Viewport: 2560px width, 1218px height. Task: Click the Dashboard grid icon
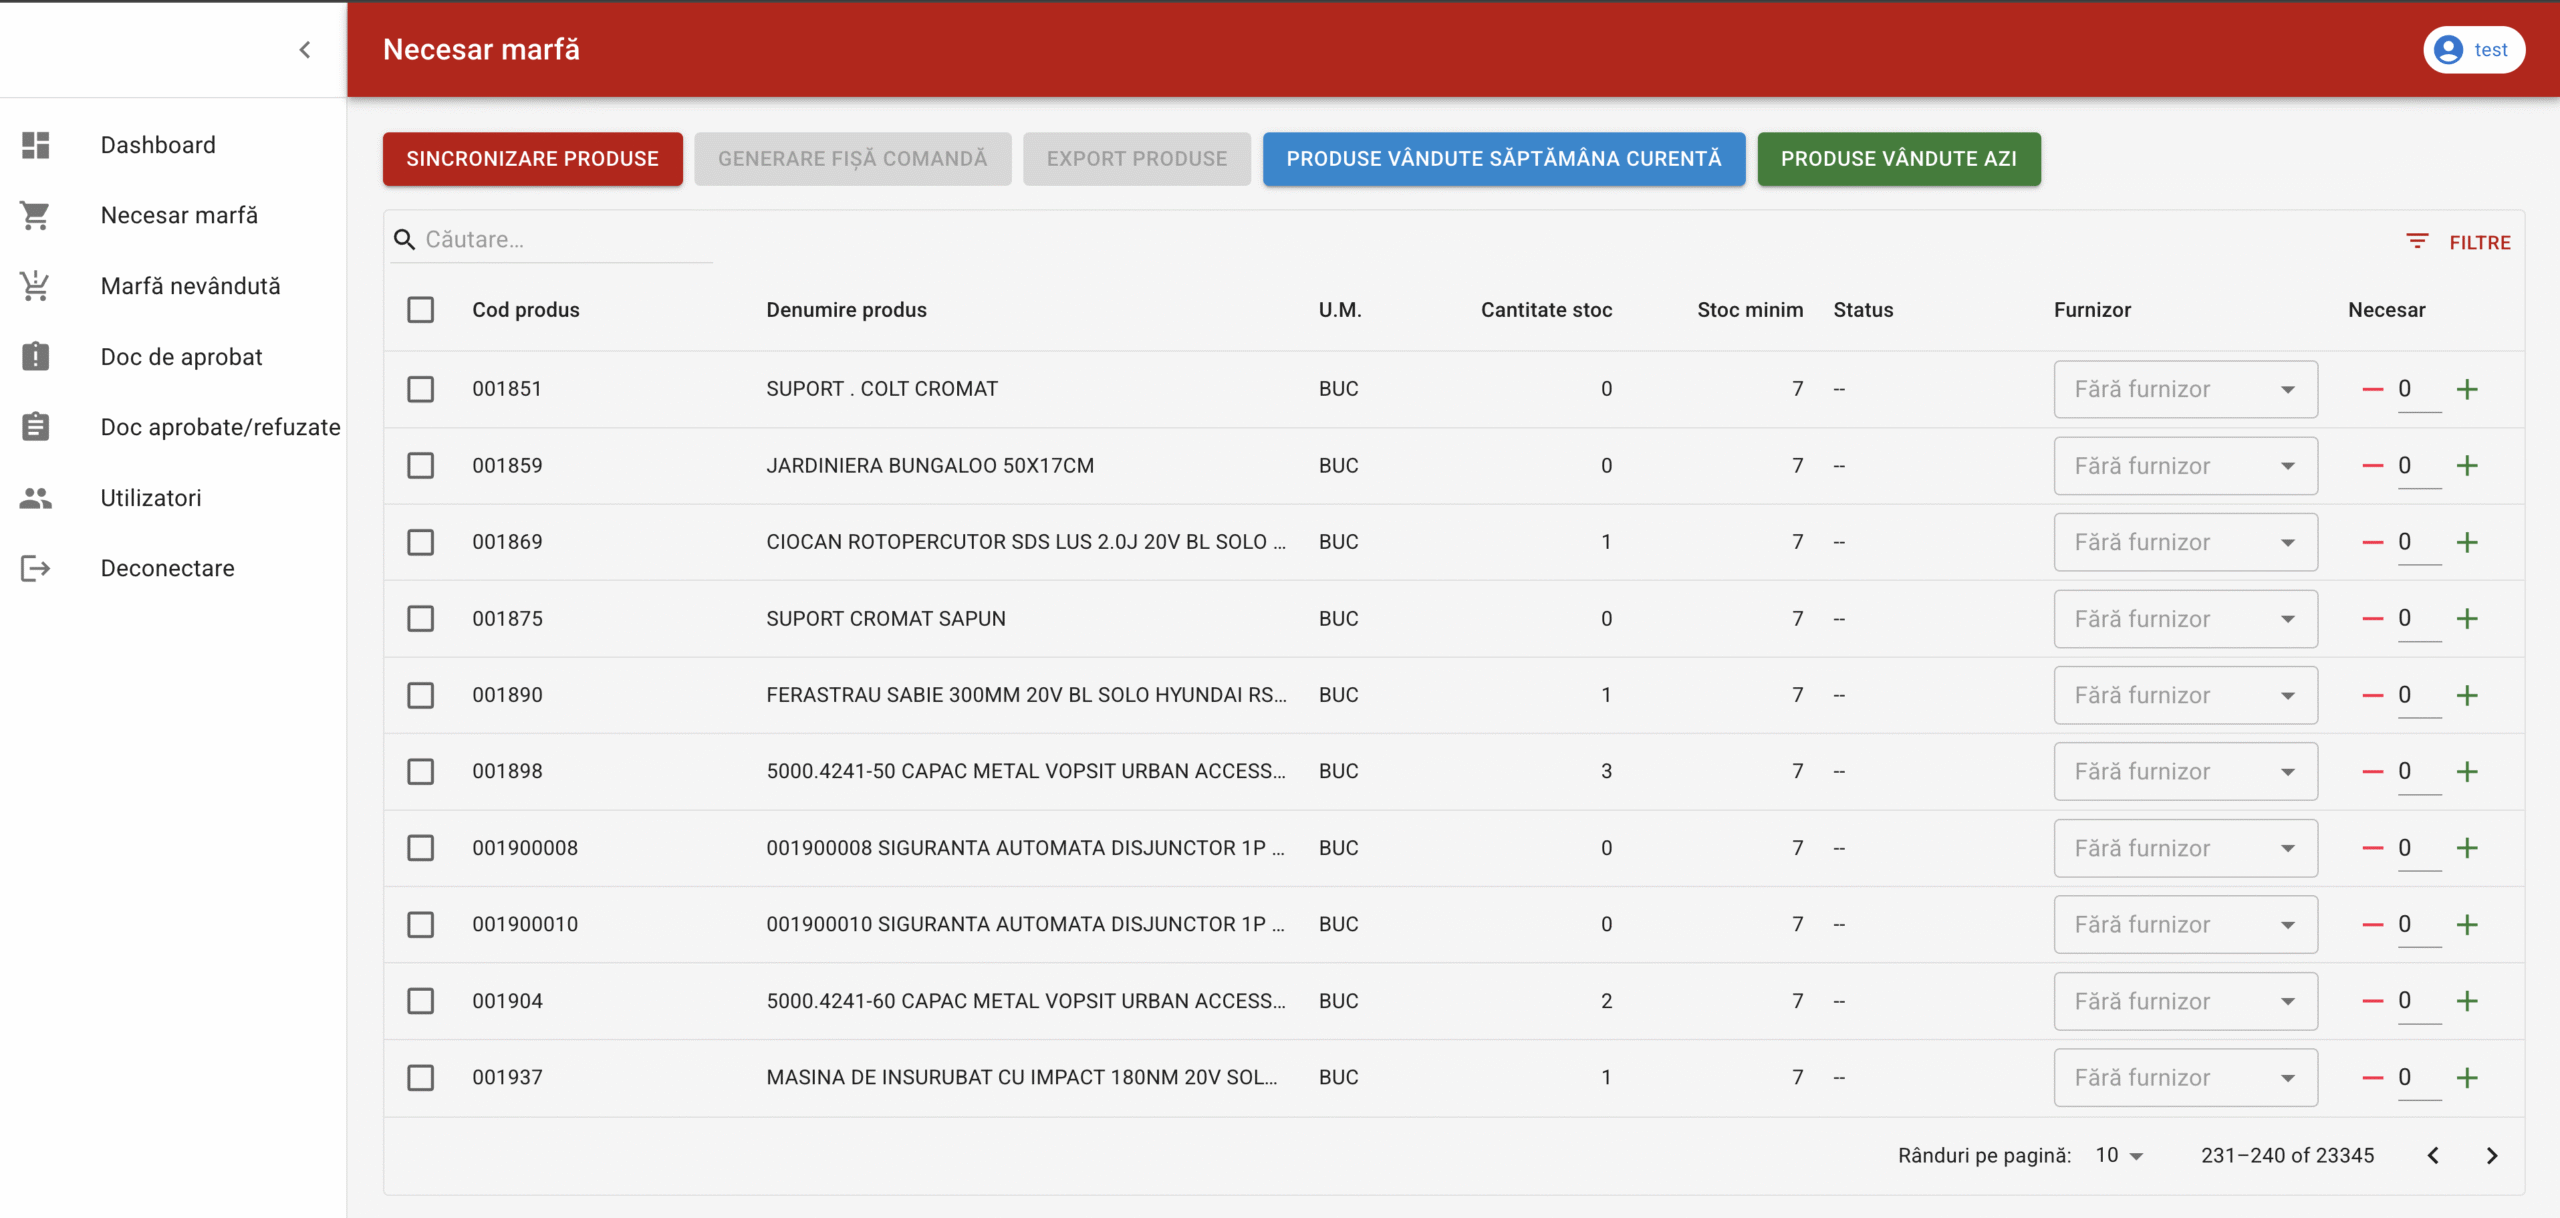click(x=36, y=145)
